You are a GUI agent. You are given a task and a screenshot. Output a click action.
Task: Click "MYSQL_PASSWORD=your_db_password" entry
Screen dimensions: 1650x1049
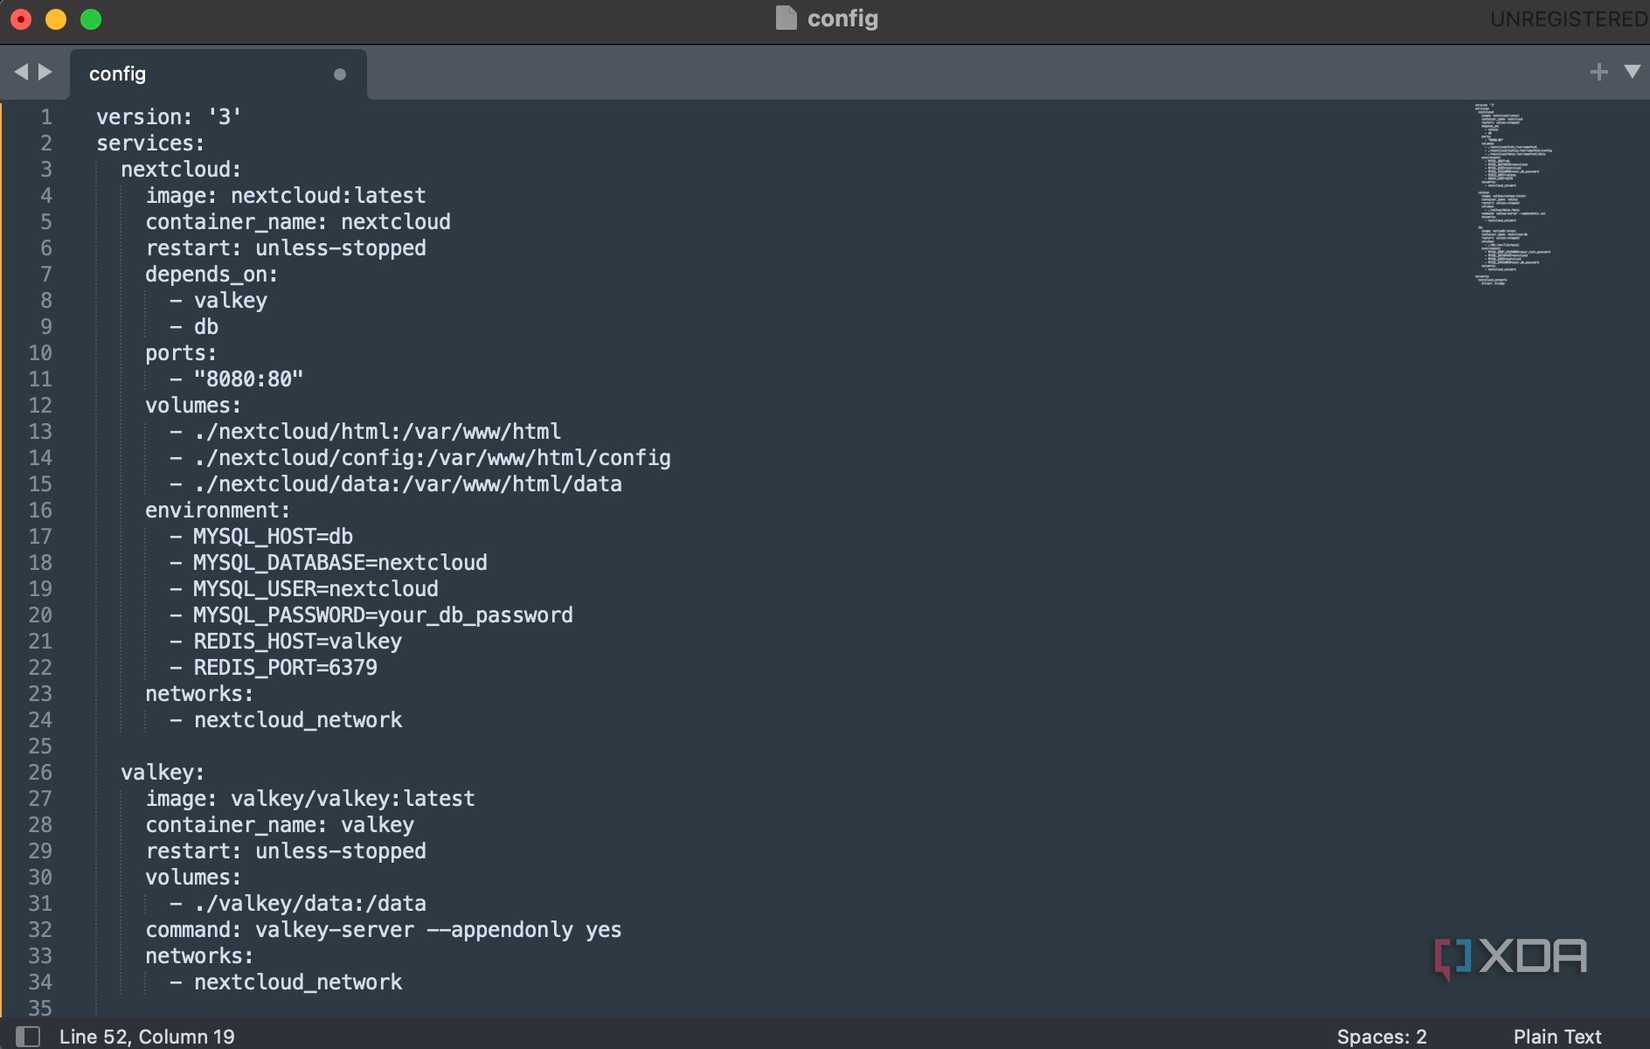[383, 615]
